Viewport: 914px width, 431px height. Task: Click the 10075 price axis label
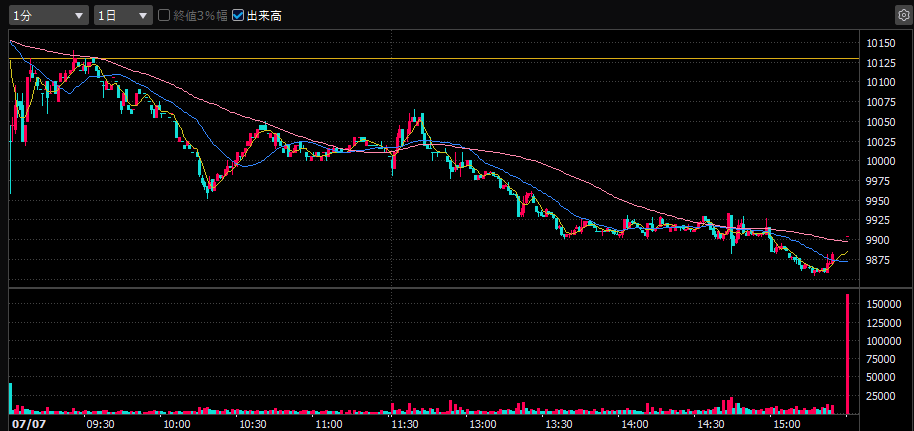click(881, 102)
